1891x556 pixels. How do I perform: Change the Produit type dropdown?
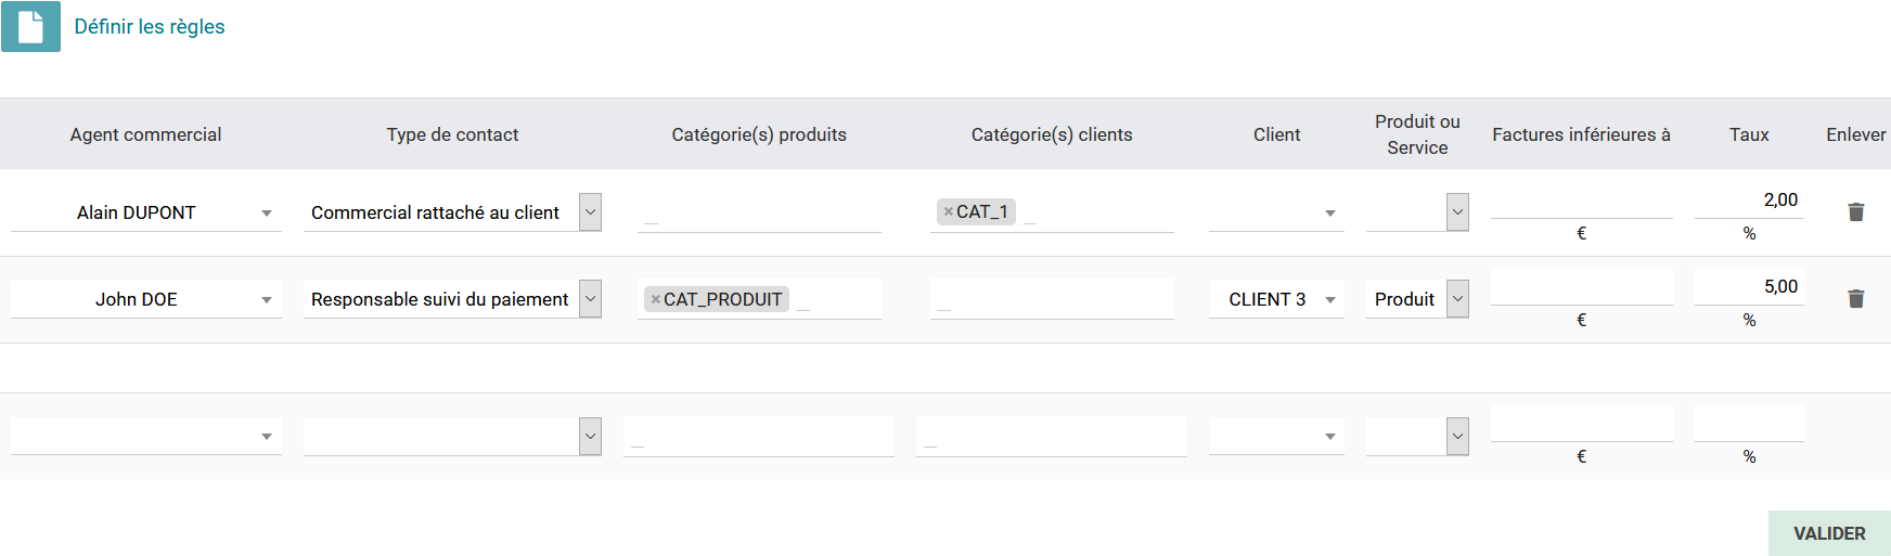pyautogui.click(x=1457, y=299)
